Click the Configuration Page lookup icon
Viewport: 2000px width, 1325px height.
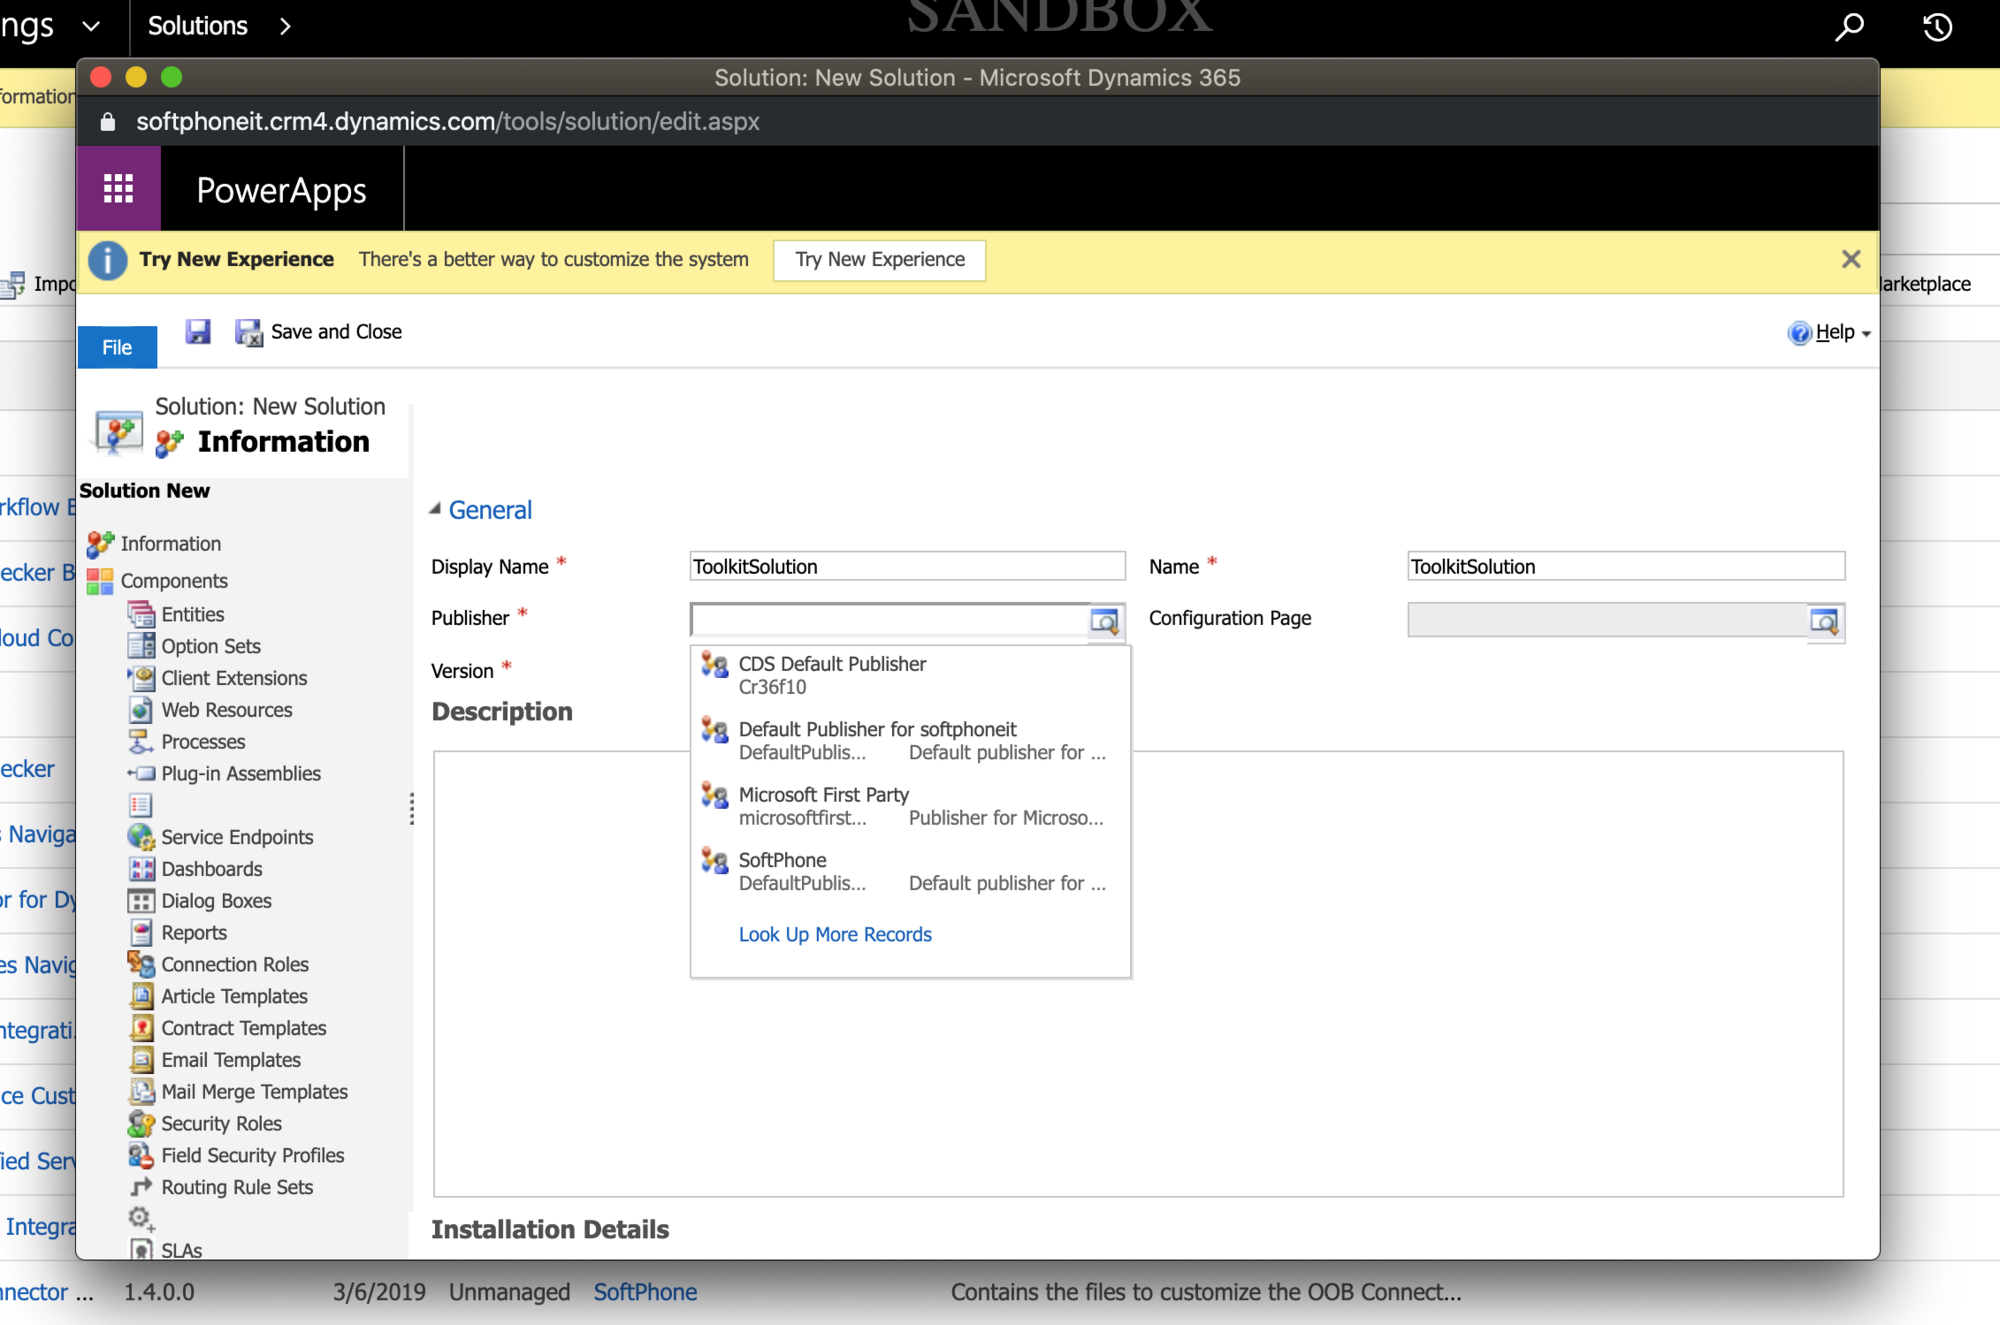(x=1824, y=621)
